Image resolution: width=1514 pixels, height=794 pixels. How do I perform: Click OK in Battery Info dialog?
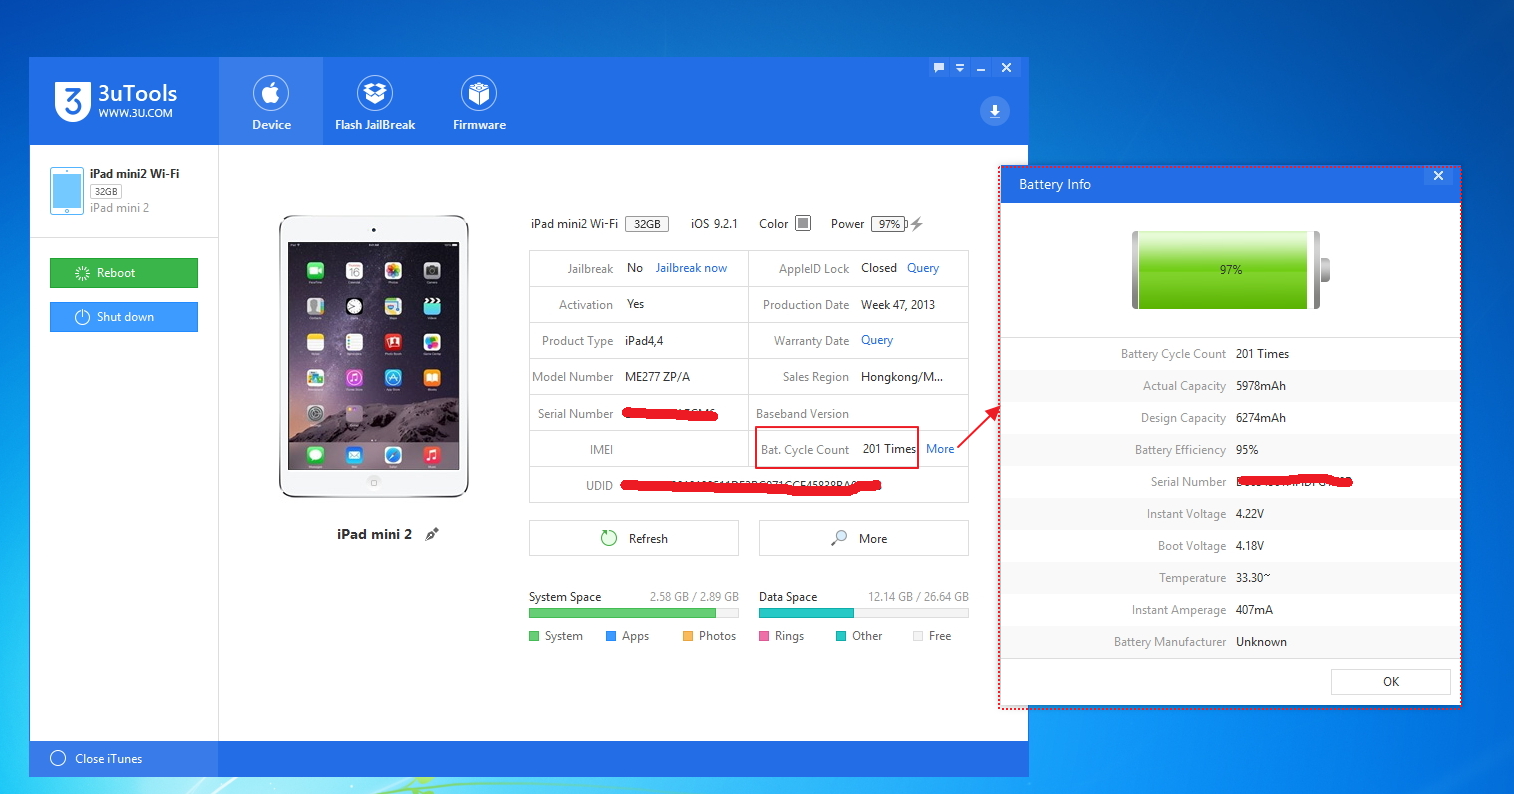point(1390,681)
